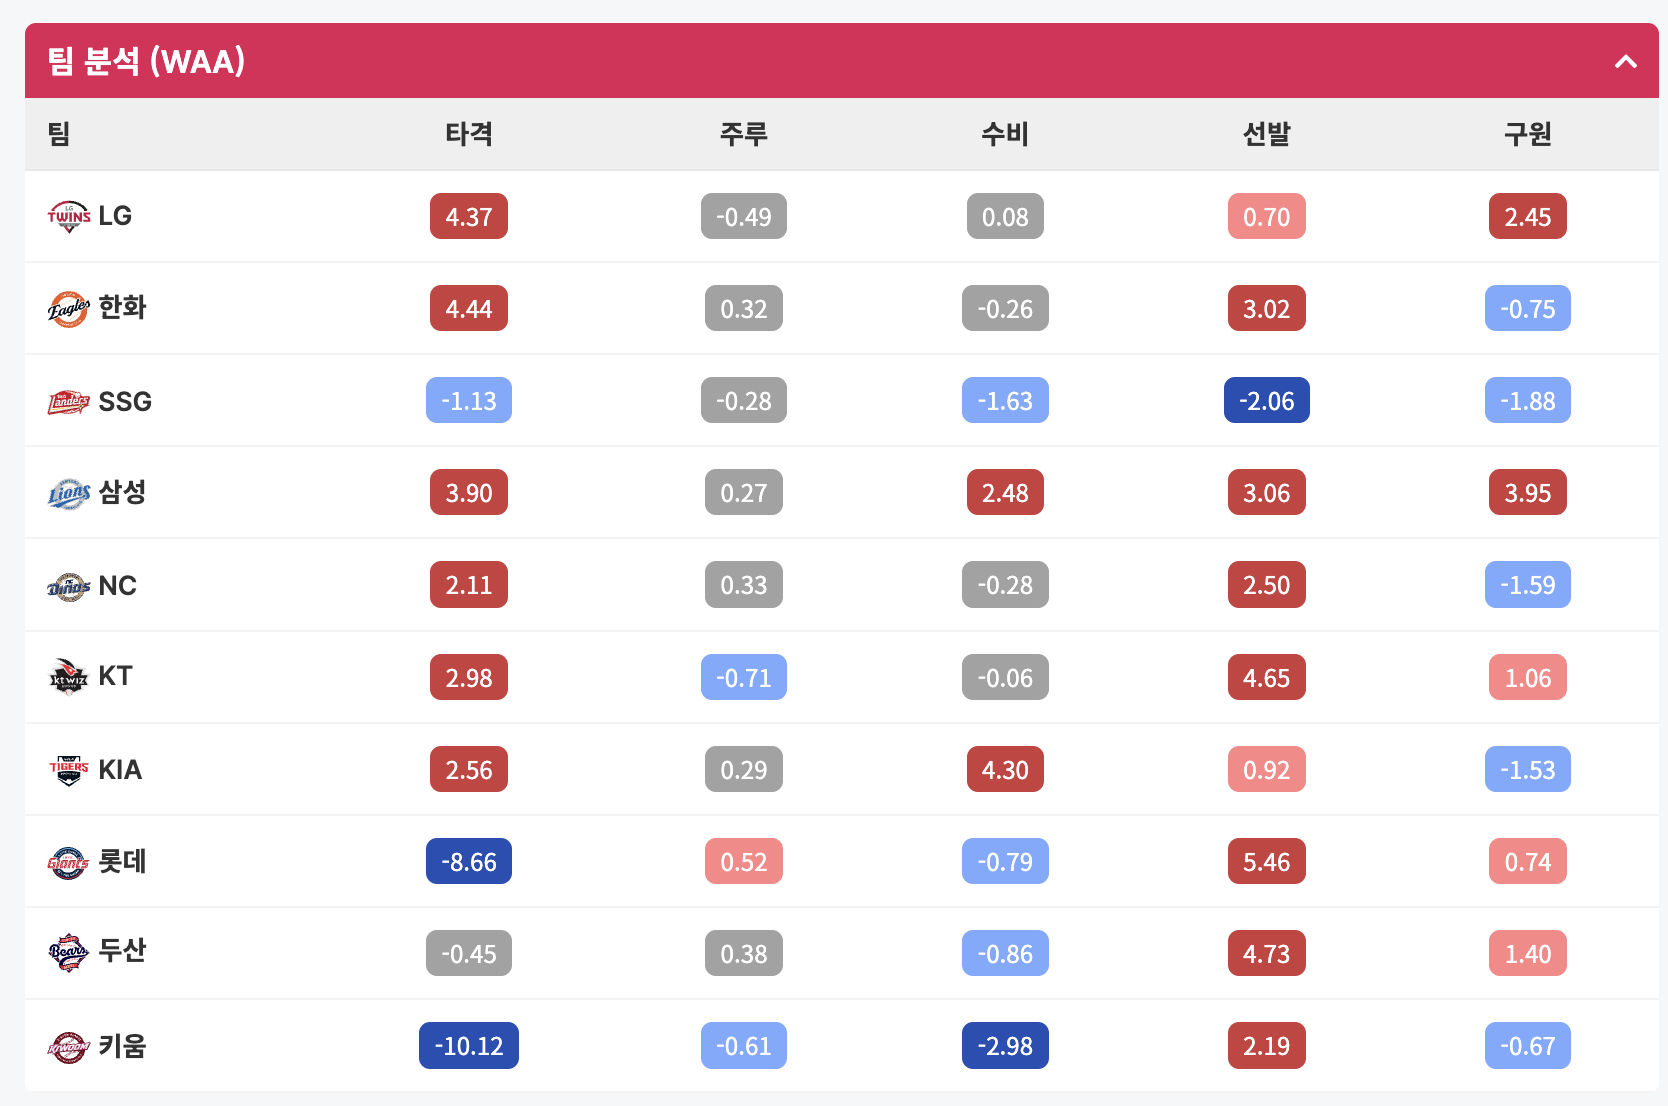
Task: Collapse the 팀 분석 (WAA) panel chevron
Action: coord(1625,61)
